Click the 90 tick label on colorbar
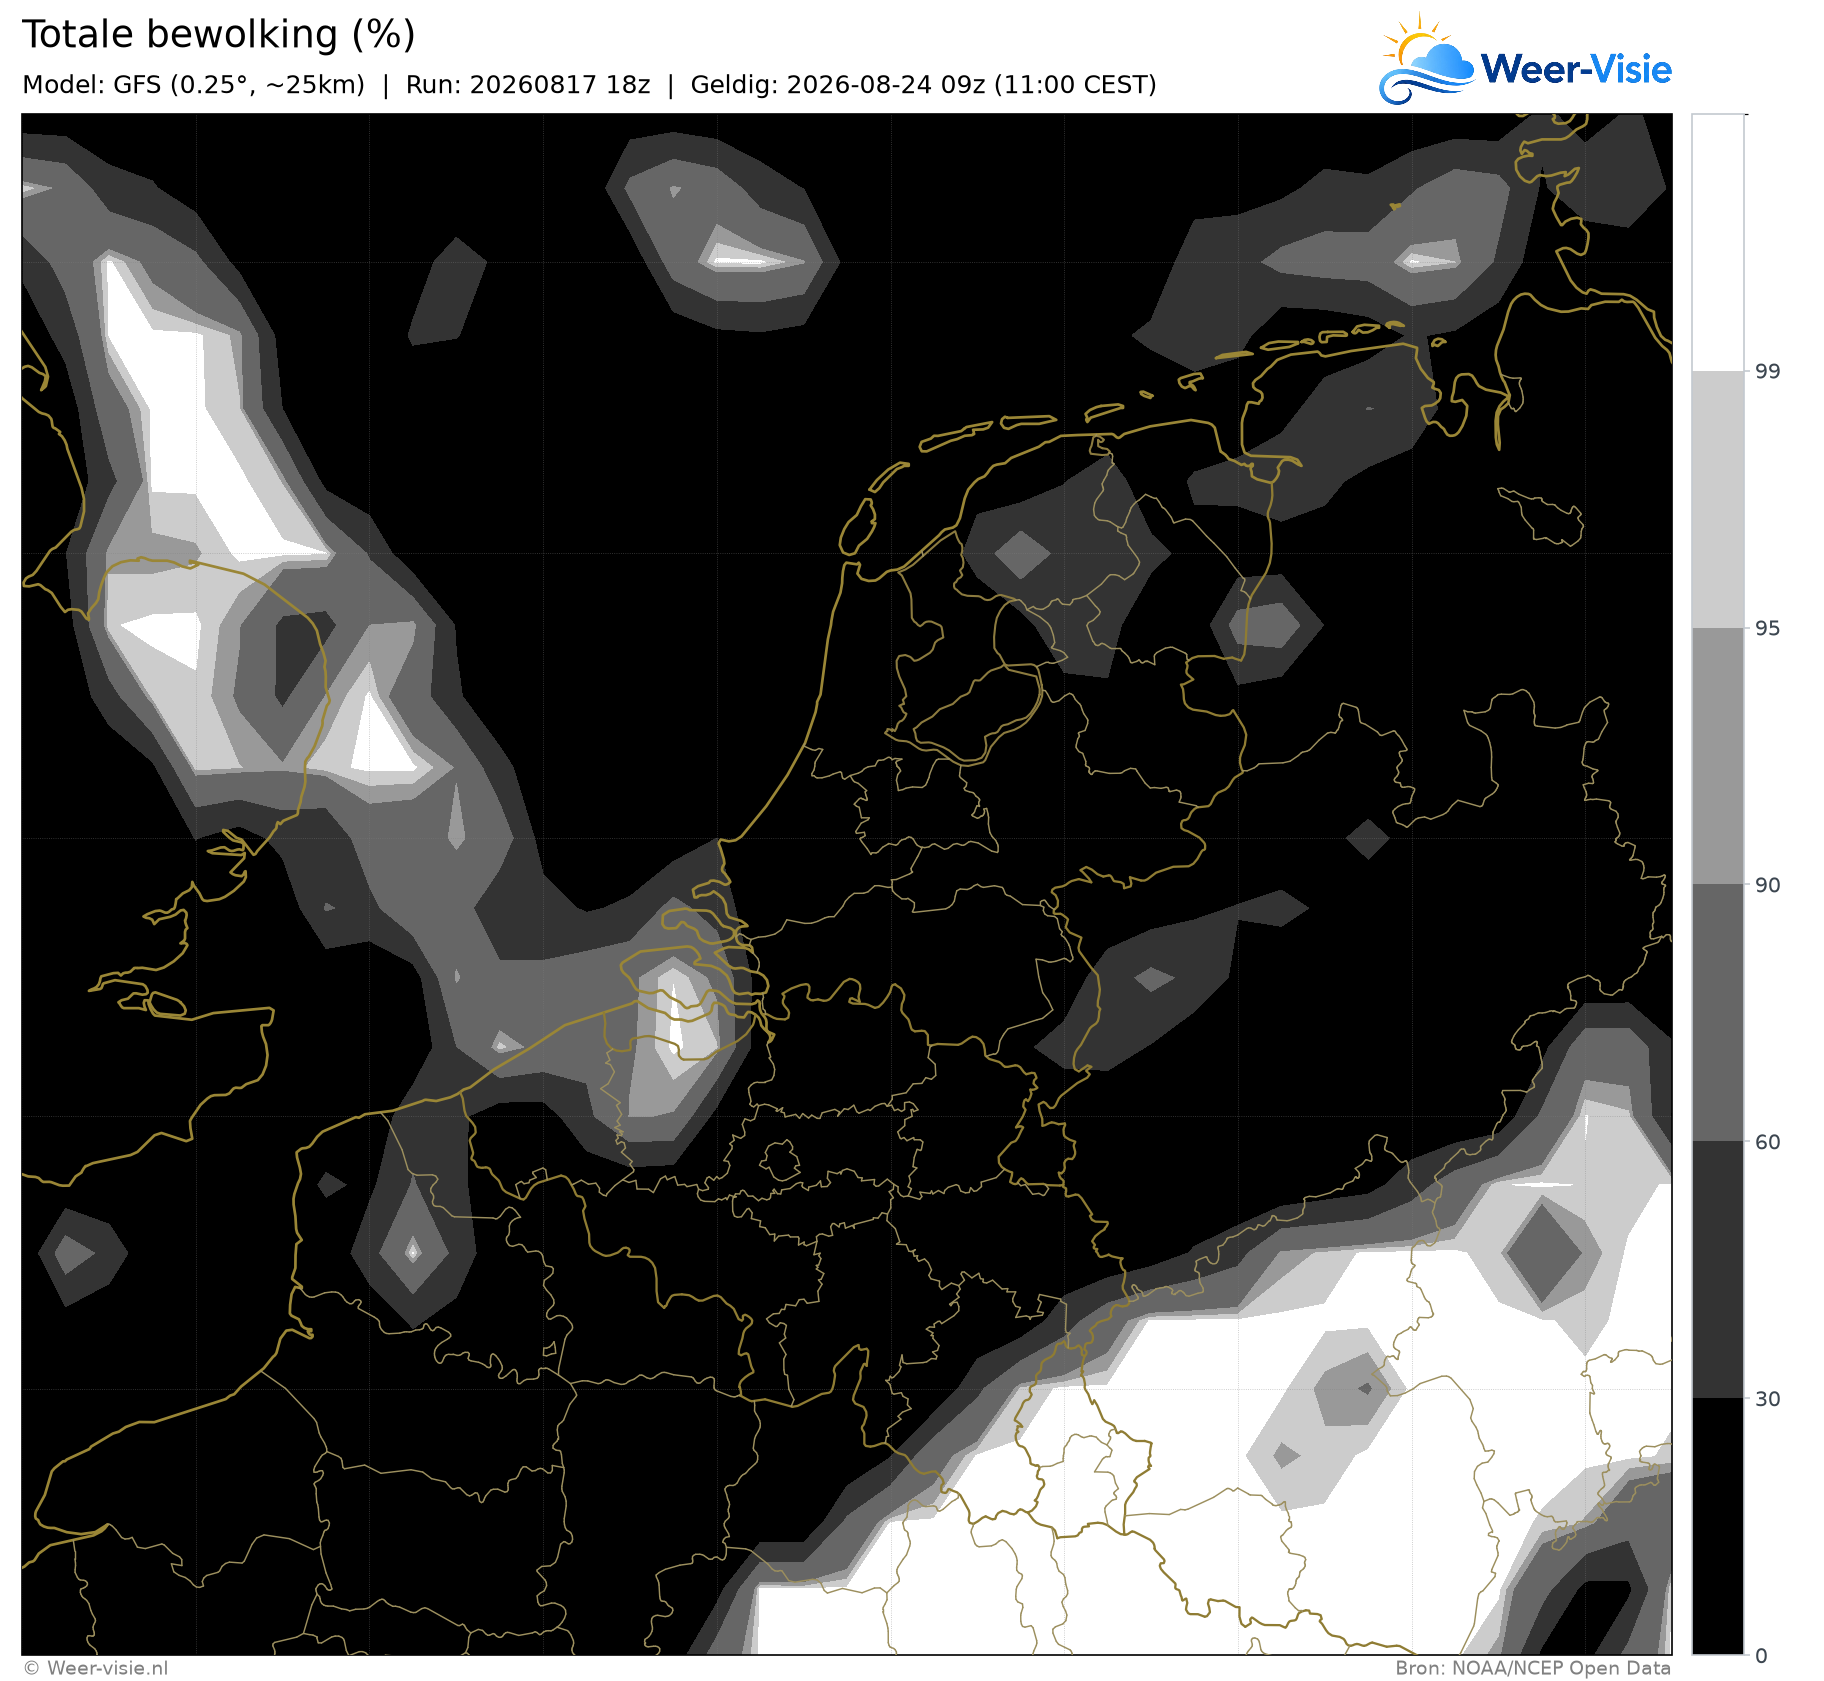 click(x=1768, y=885)
